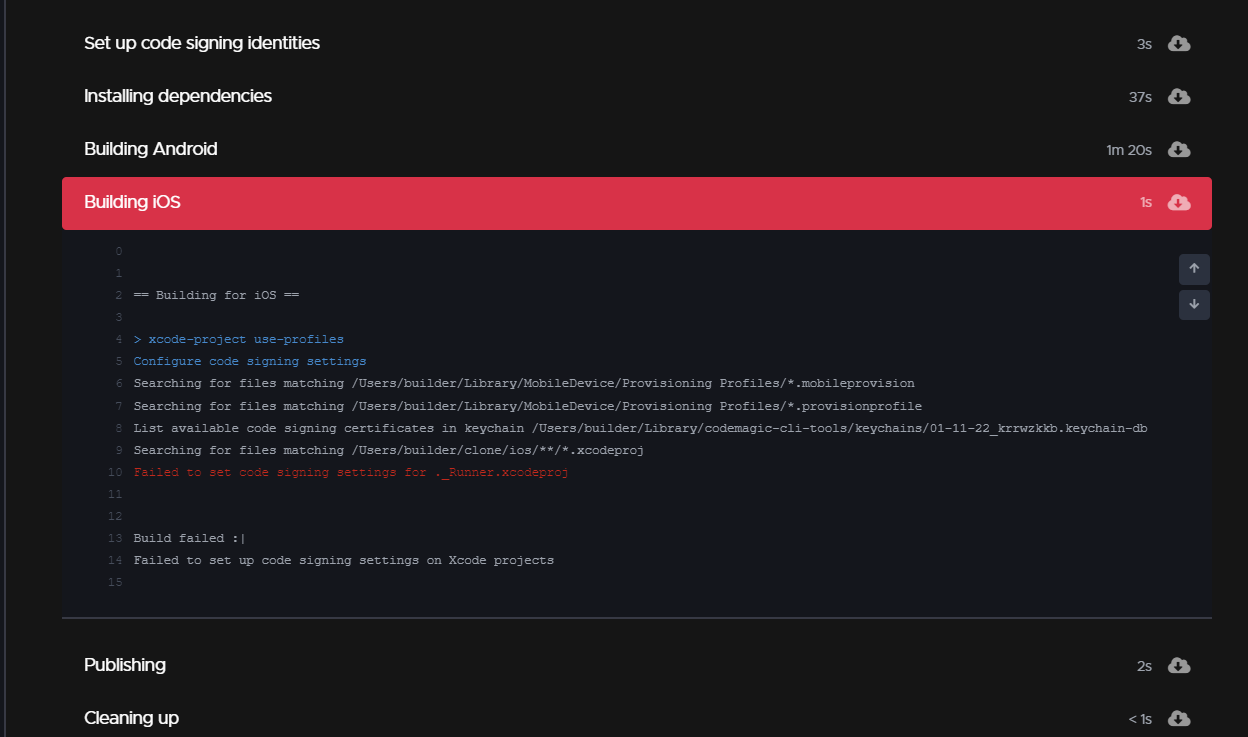Select red error line about ._Runner.xcodeproj
Image resolution: width=1248 pixels, height=737 pixels.
[351, 472]
